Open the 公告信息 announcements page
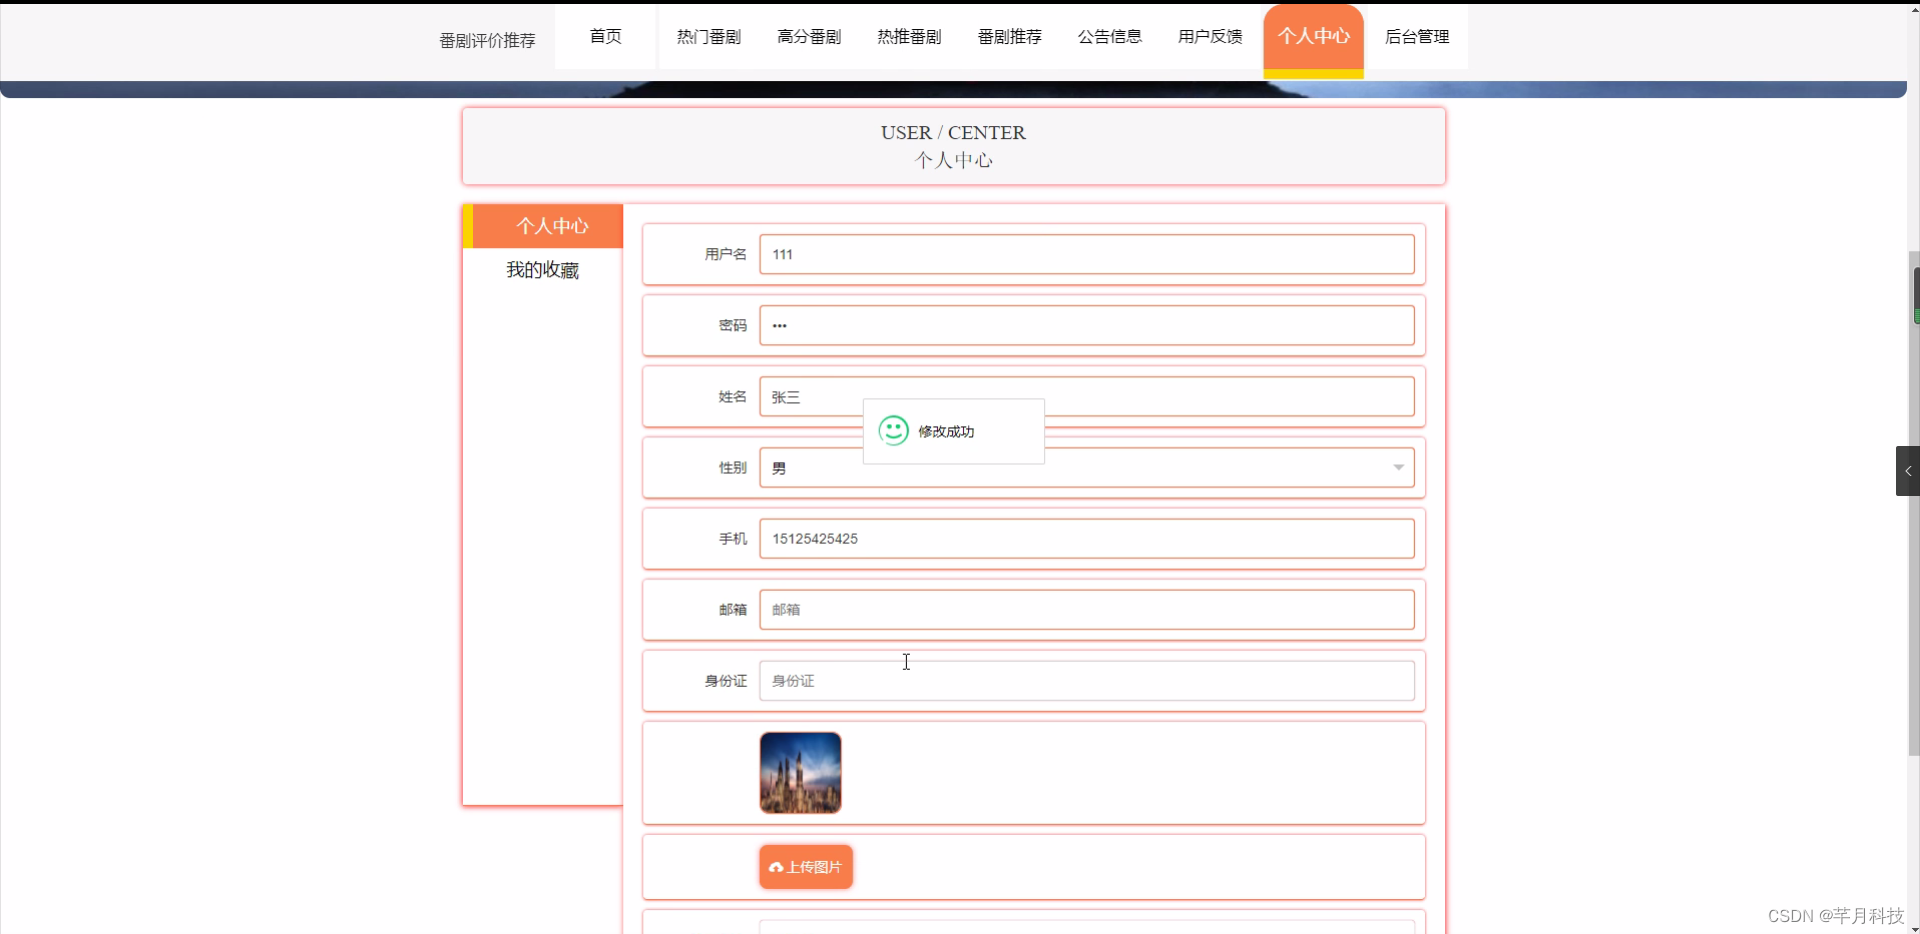Screen dimensions: 1920x934 point(1109,36)
